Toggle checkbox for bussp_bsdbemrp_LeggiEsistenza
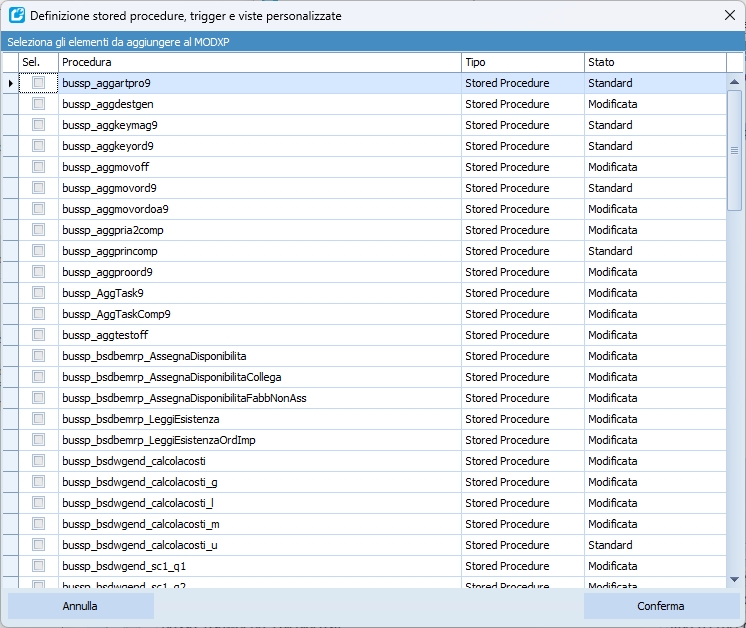 tap(39, 419)
